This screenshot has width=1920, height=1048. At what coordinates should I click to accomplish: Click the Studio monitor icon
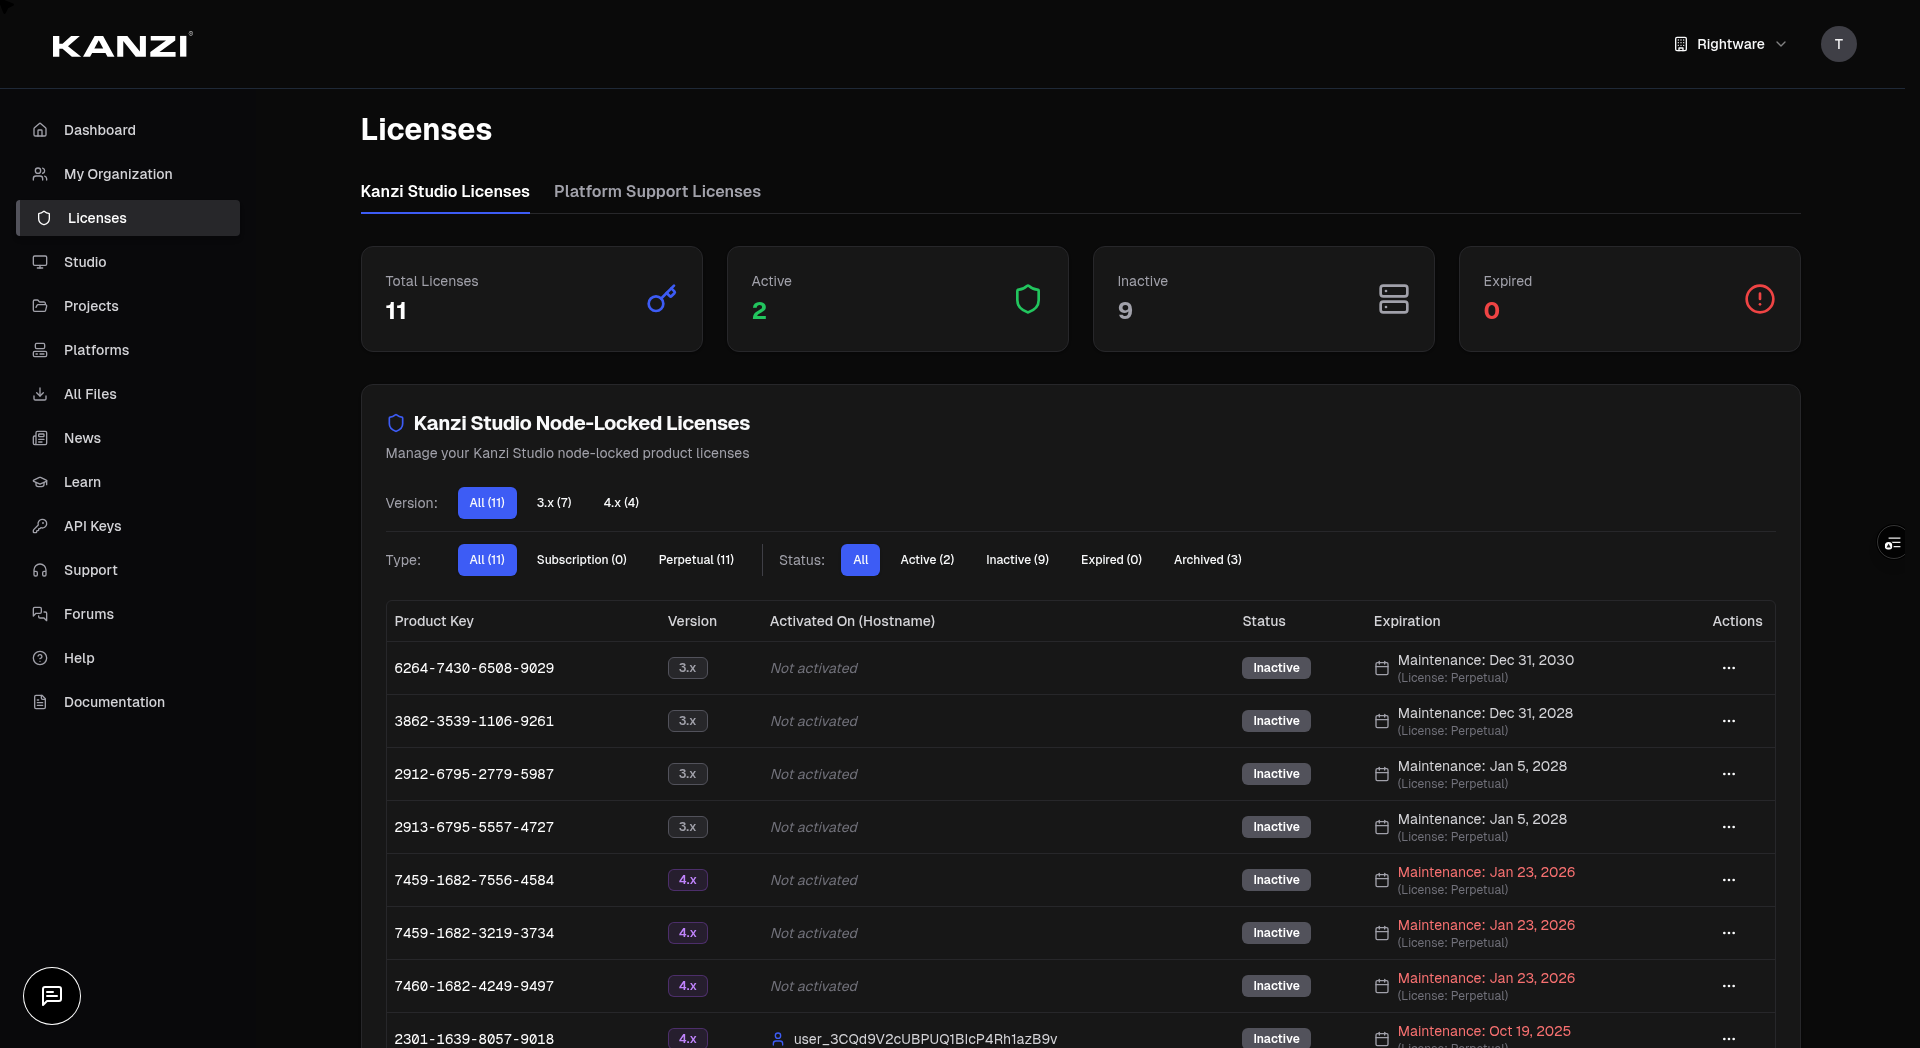40,262
